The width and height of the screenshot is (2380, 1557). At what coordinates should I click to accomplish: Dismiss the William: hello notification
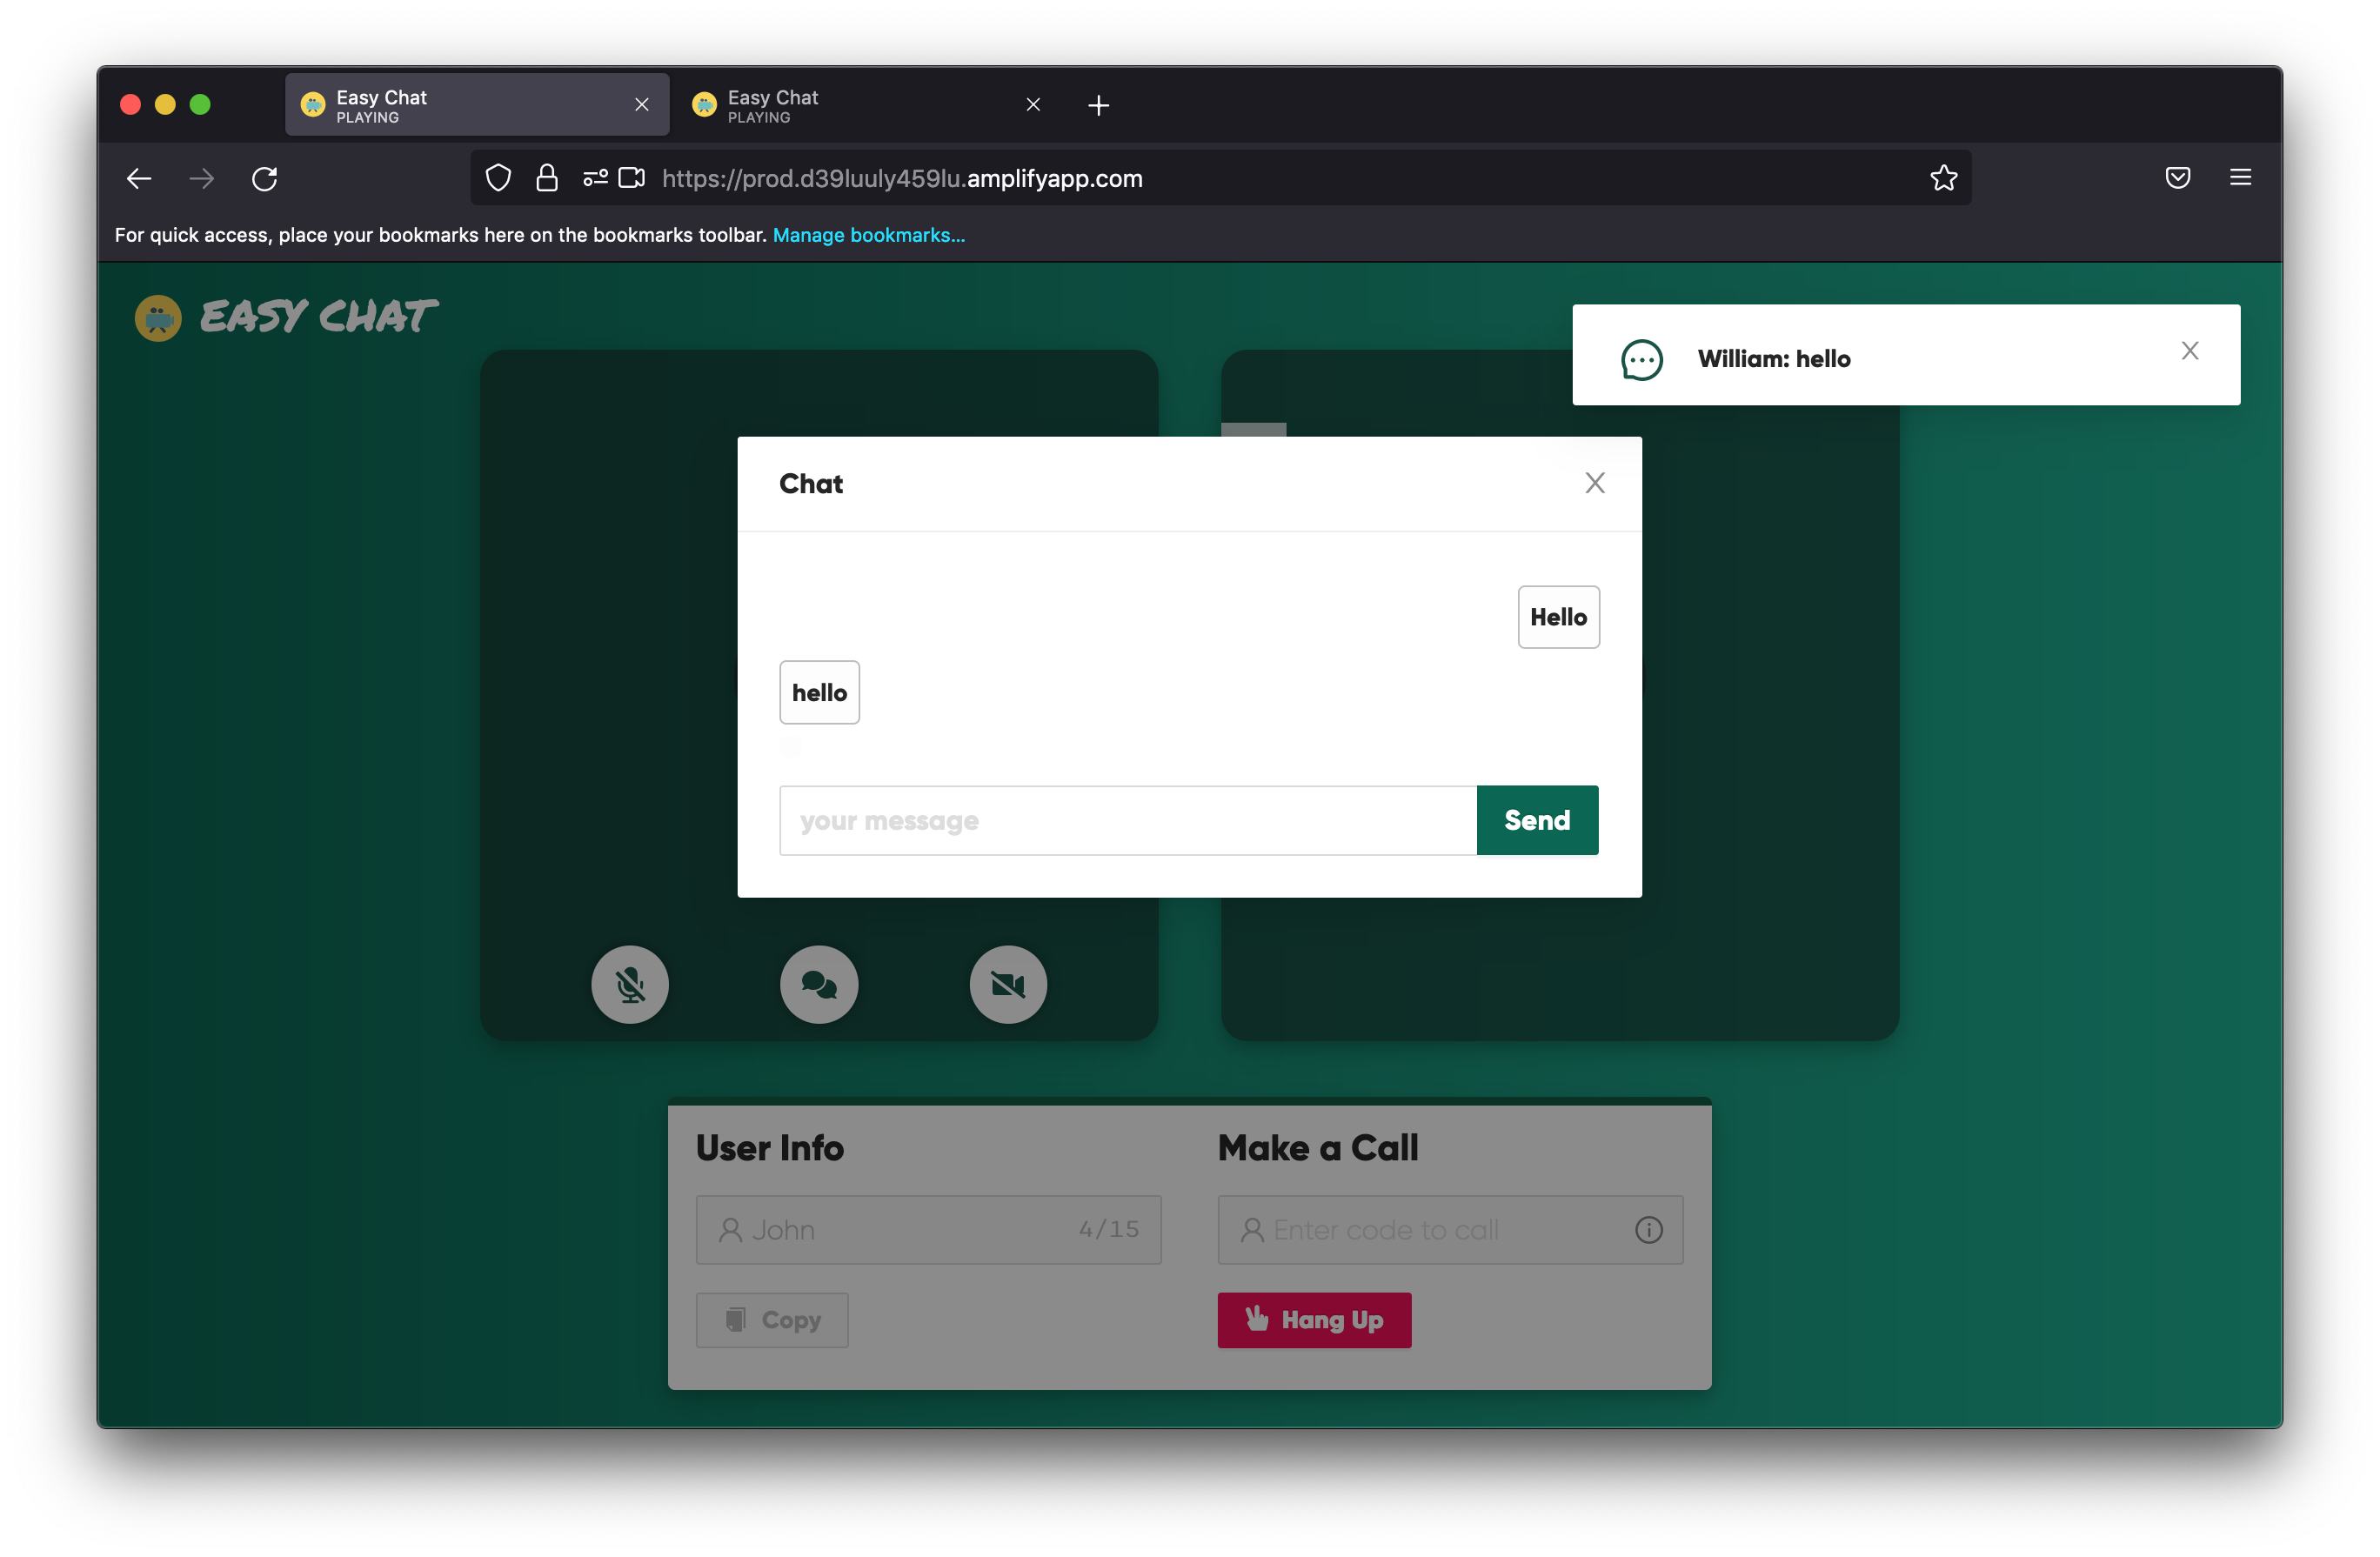[2190, 351]
